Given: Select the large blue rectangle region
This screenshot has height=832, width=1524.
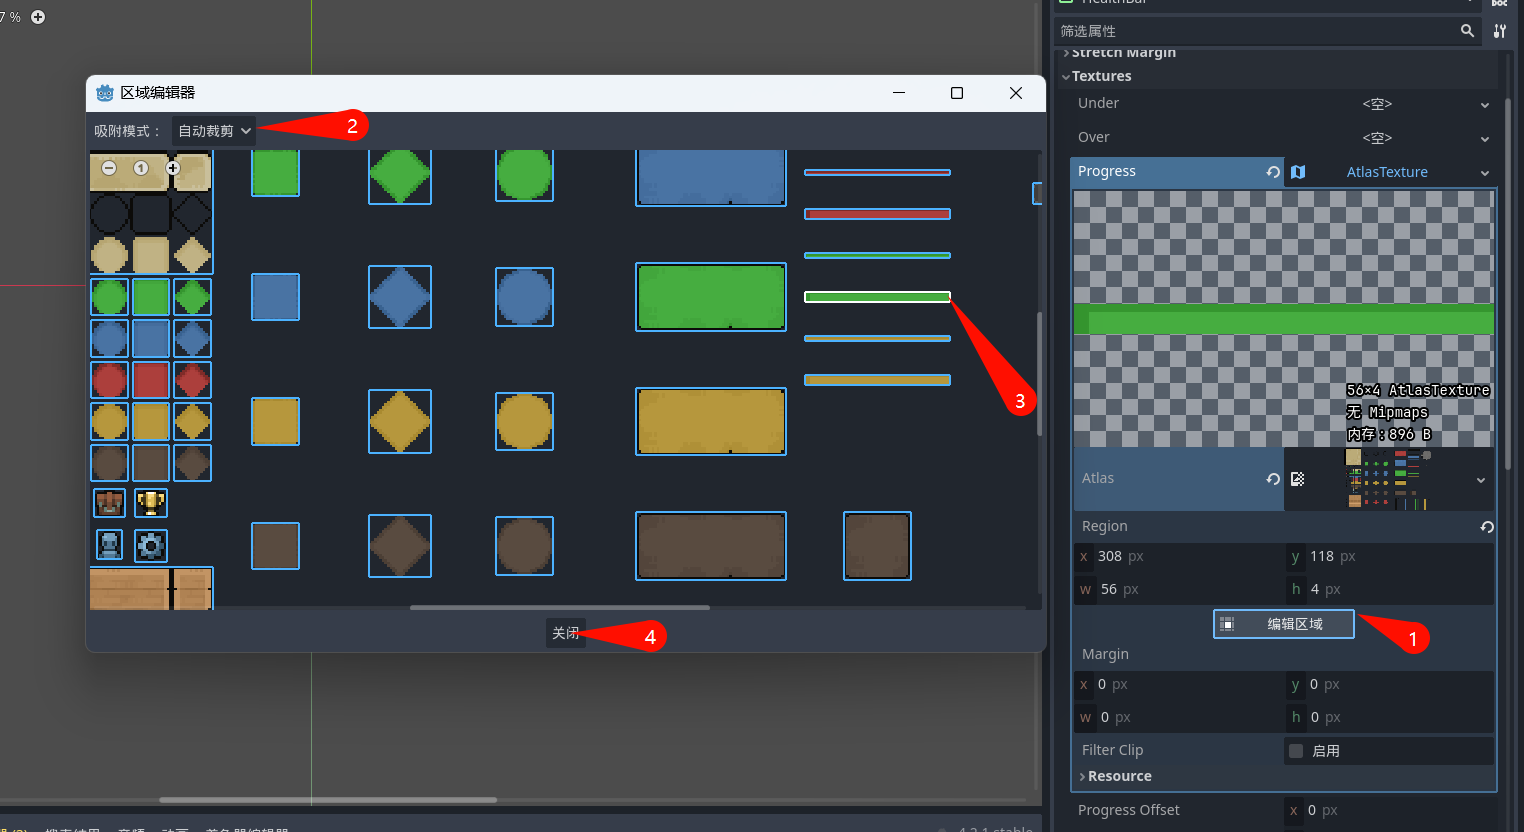Looking at the screenshot, I should click(x=711, y=177).
